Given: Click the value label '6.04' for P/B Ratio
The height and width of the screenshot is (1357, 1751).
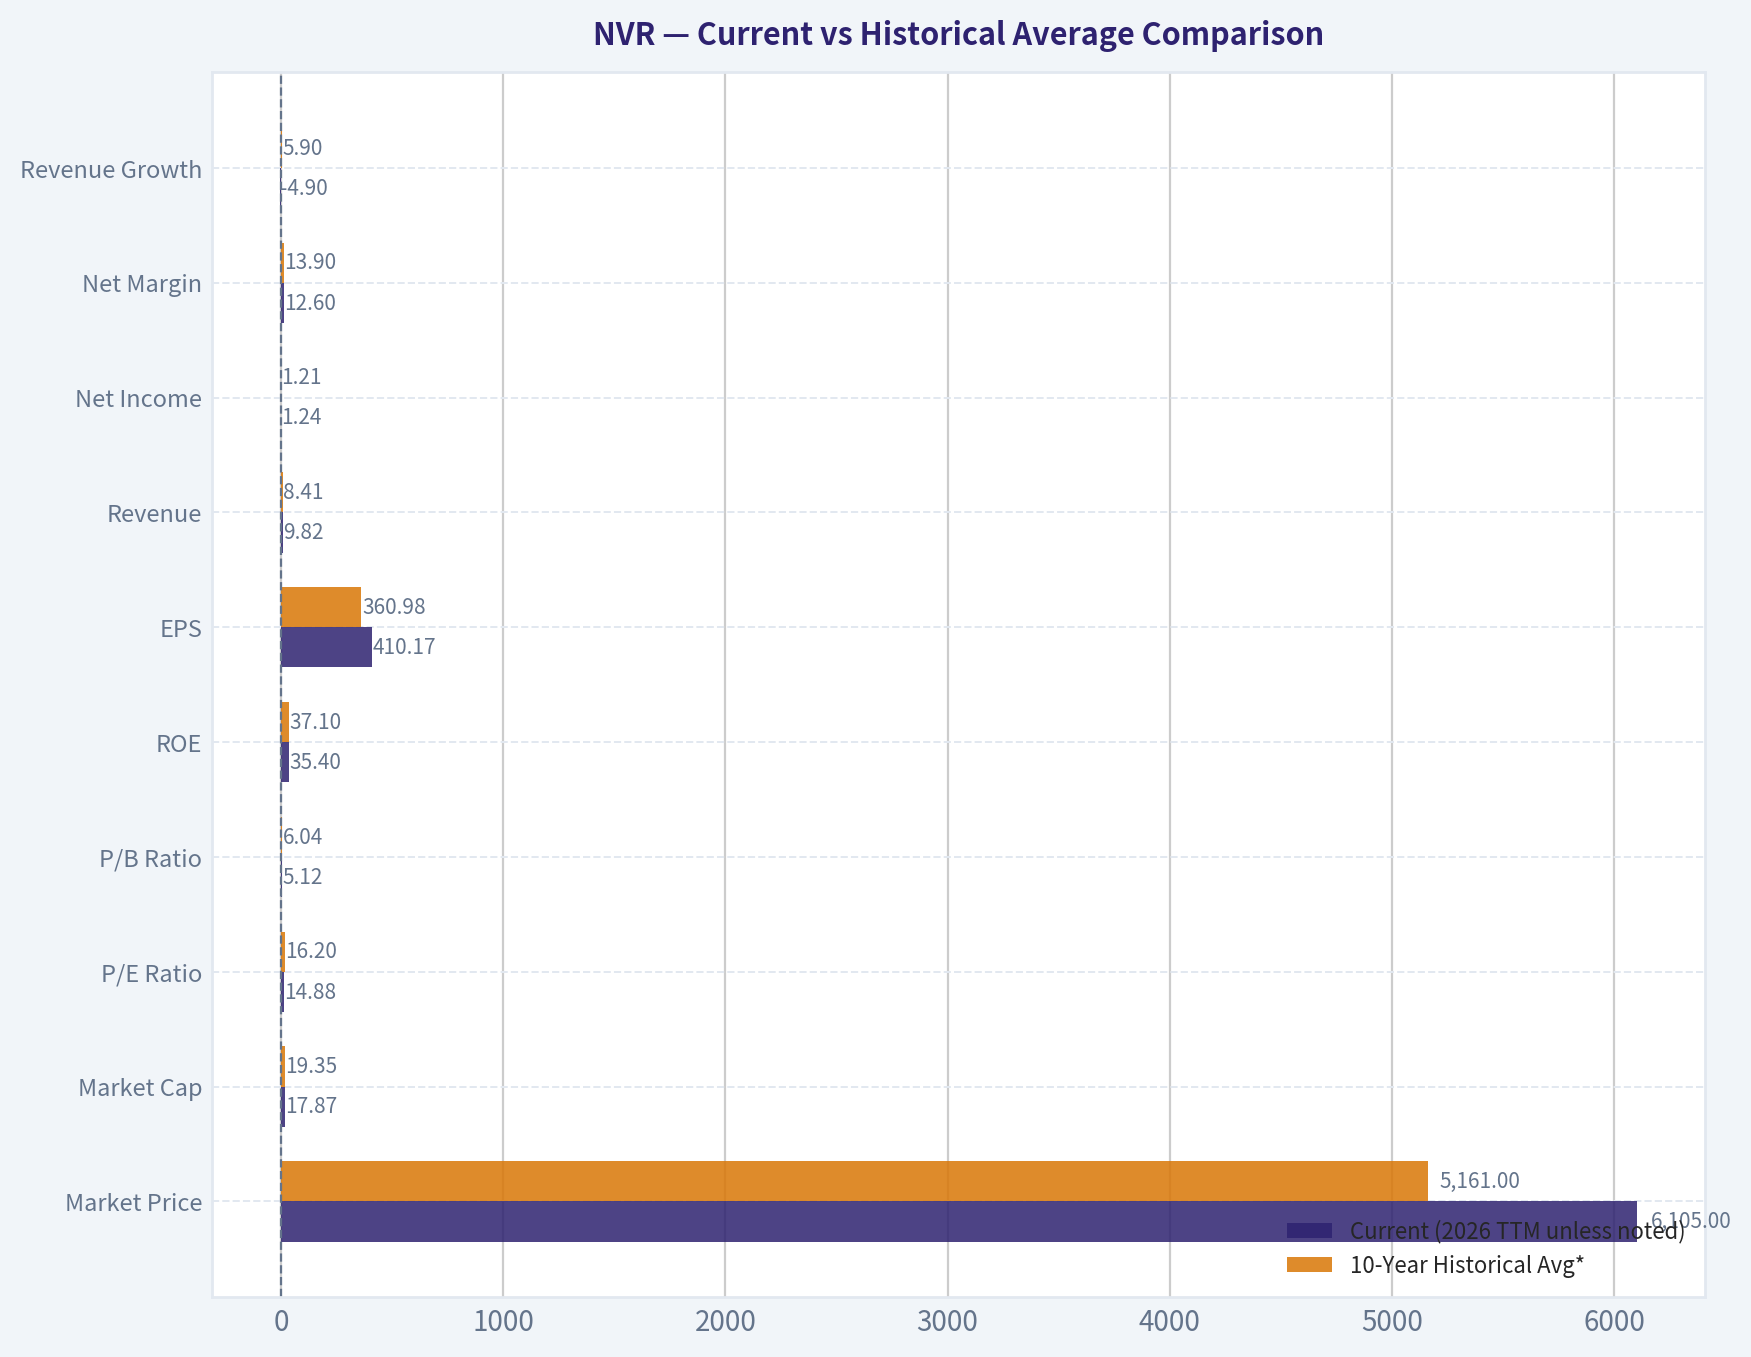Looking at the screenshot, I should point(302,837).
